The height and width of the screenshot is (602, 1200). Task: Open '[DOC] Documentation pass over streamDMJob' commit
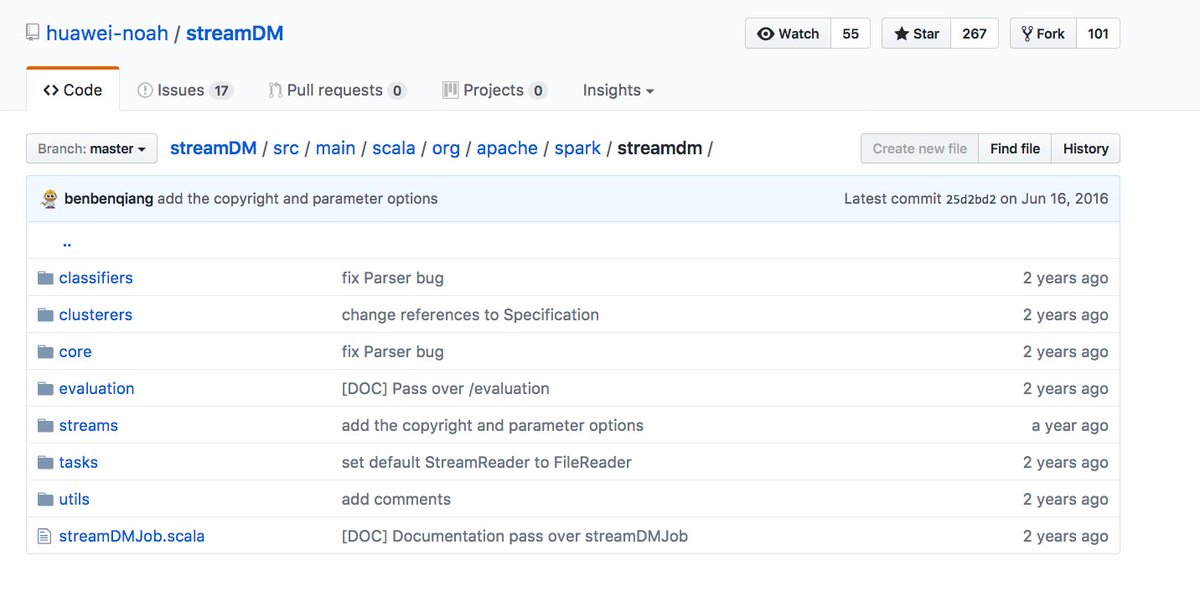coord(515,537)
